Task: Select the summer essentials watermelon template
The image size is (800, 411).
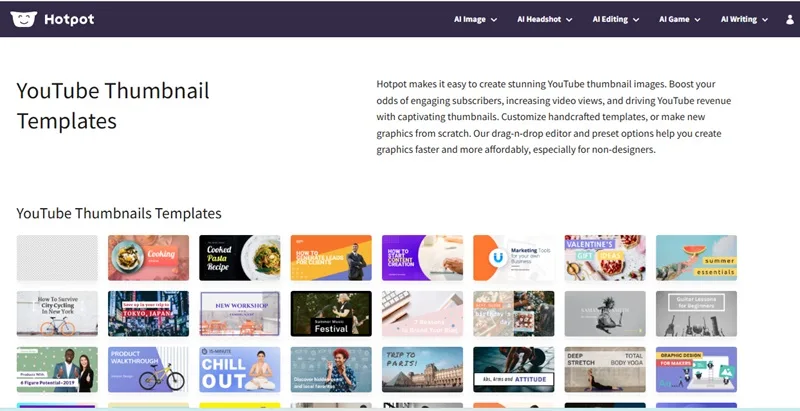Action: [696, 258]
